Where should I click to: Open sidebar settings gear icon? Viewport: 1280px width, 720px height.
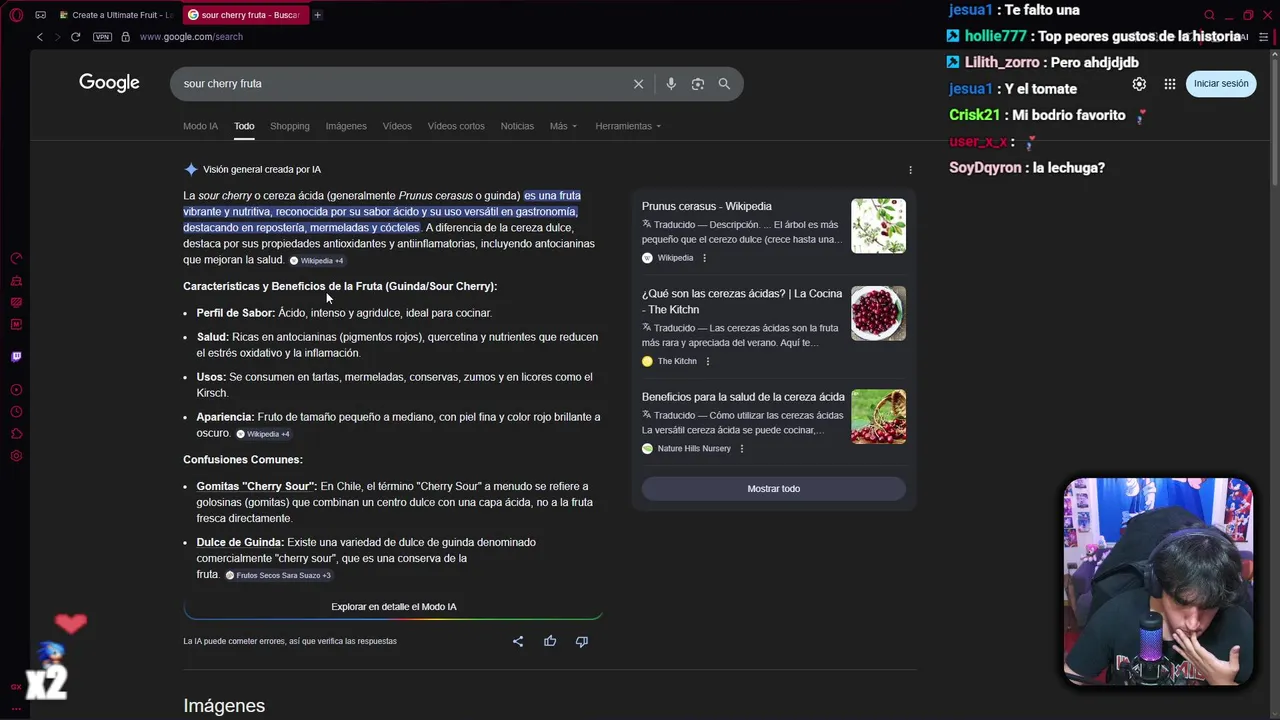(x=16, y=456)
